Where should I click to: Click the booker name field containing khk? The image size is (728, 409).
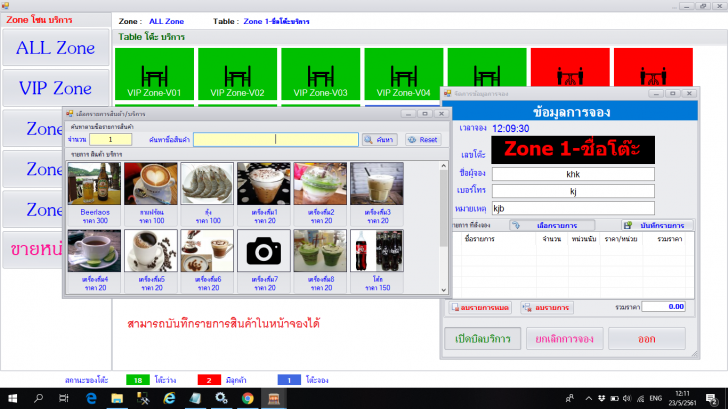(573, 174)
